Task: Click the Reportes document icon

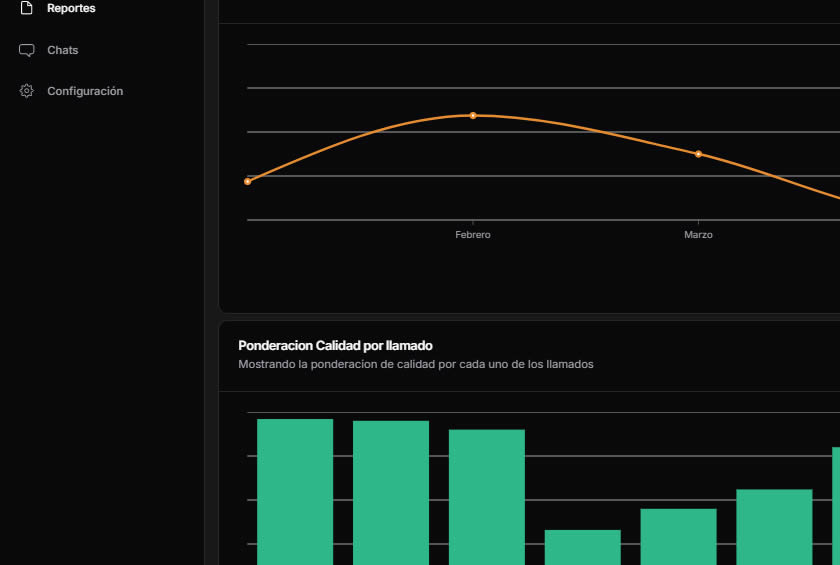Action: [27, 8]
